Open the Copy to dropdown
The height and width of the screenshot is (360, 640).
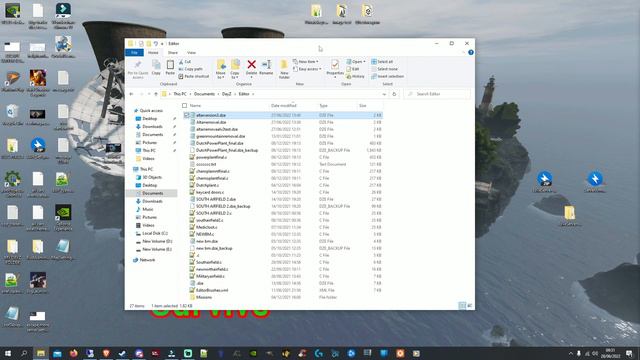[235, 69]
